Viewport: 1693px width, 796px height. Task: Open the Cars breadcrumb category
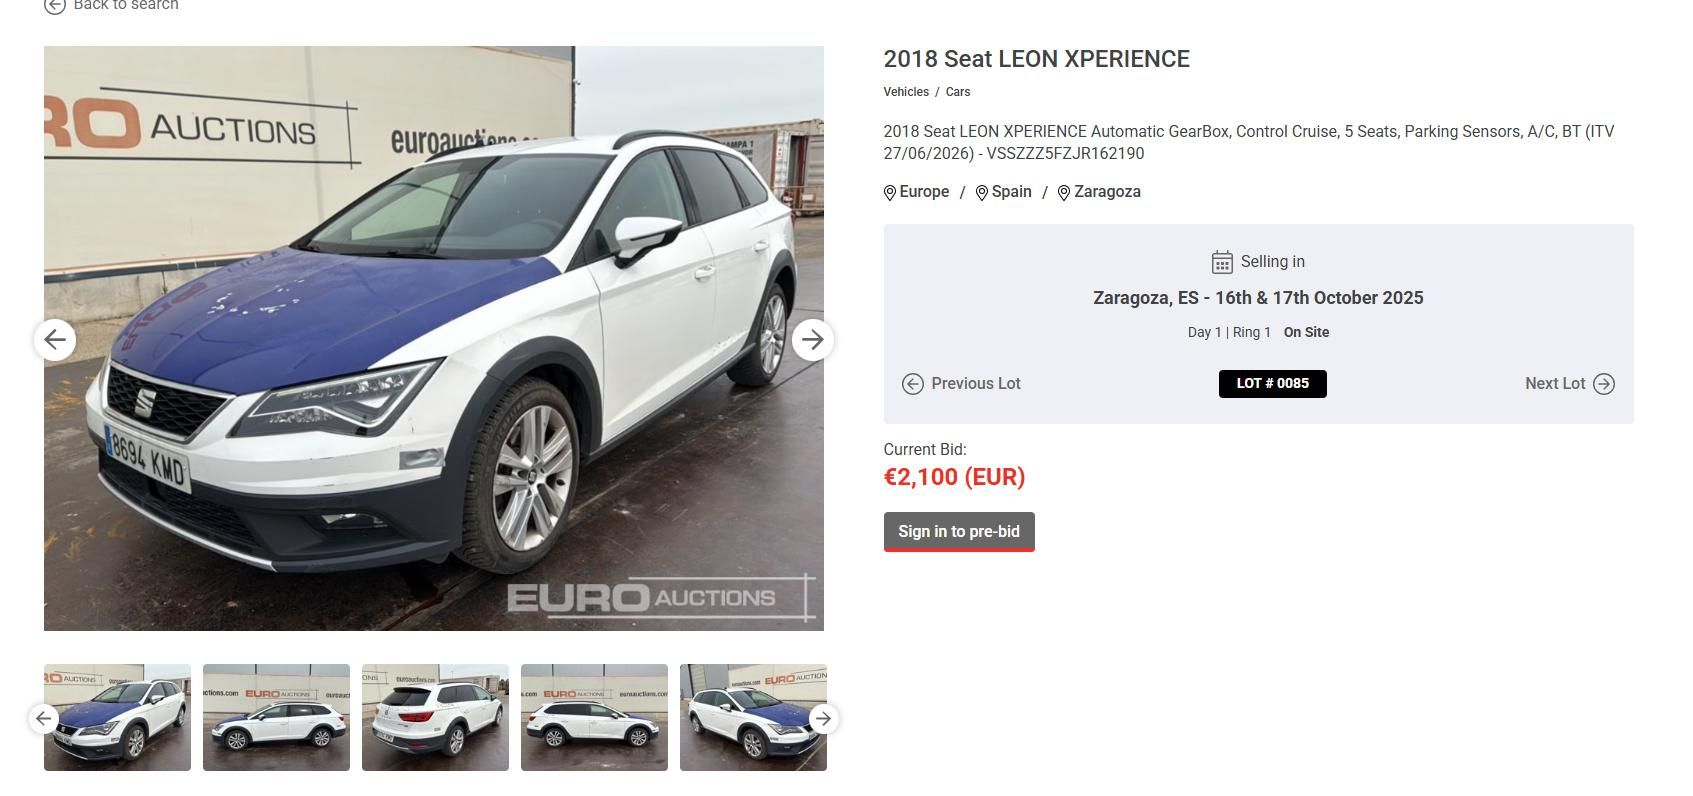tap(958, 92)
